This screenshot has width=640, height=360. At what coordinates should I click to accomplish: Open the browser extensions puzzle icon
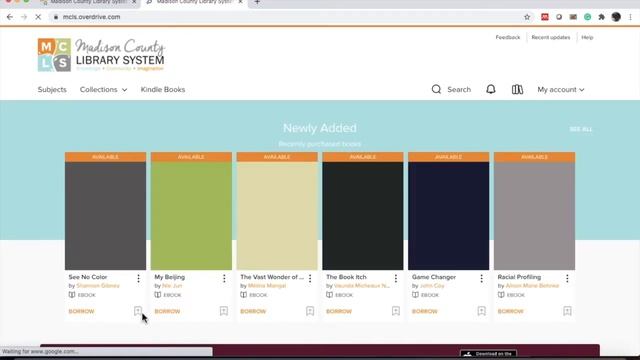point(601,17)
